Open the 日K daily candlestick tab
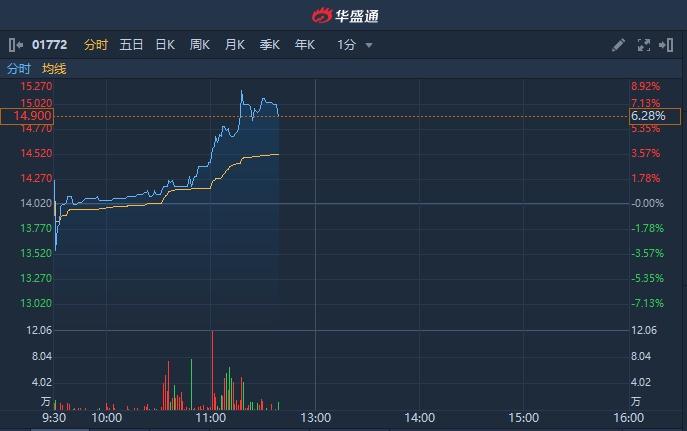This screenshot has width=687, height=431. [165, 45]
